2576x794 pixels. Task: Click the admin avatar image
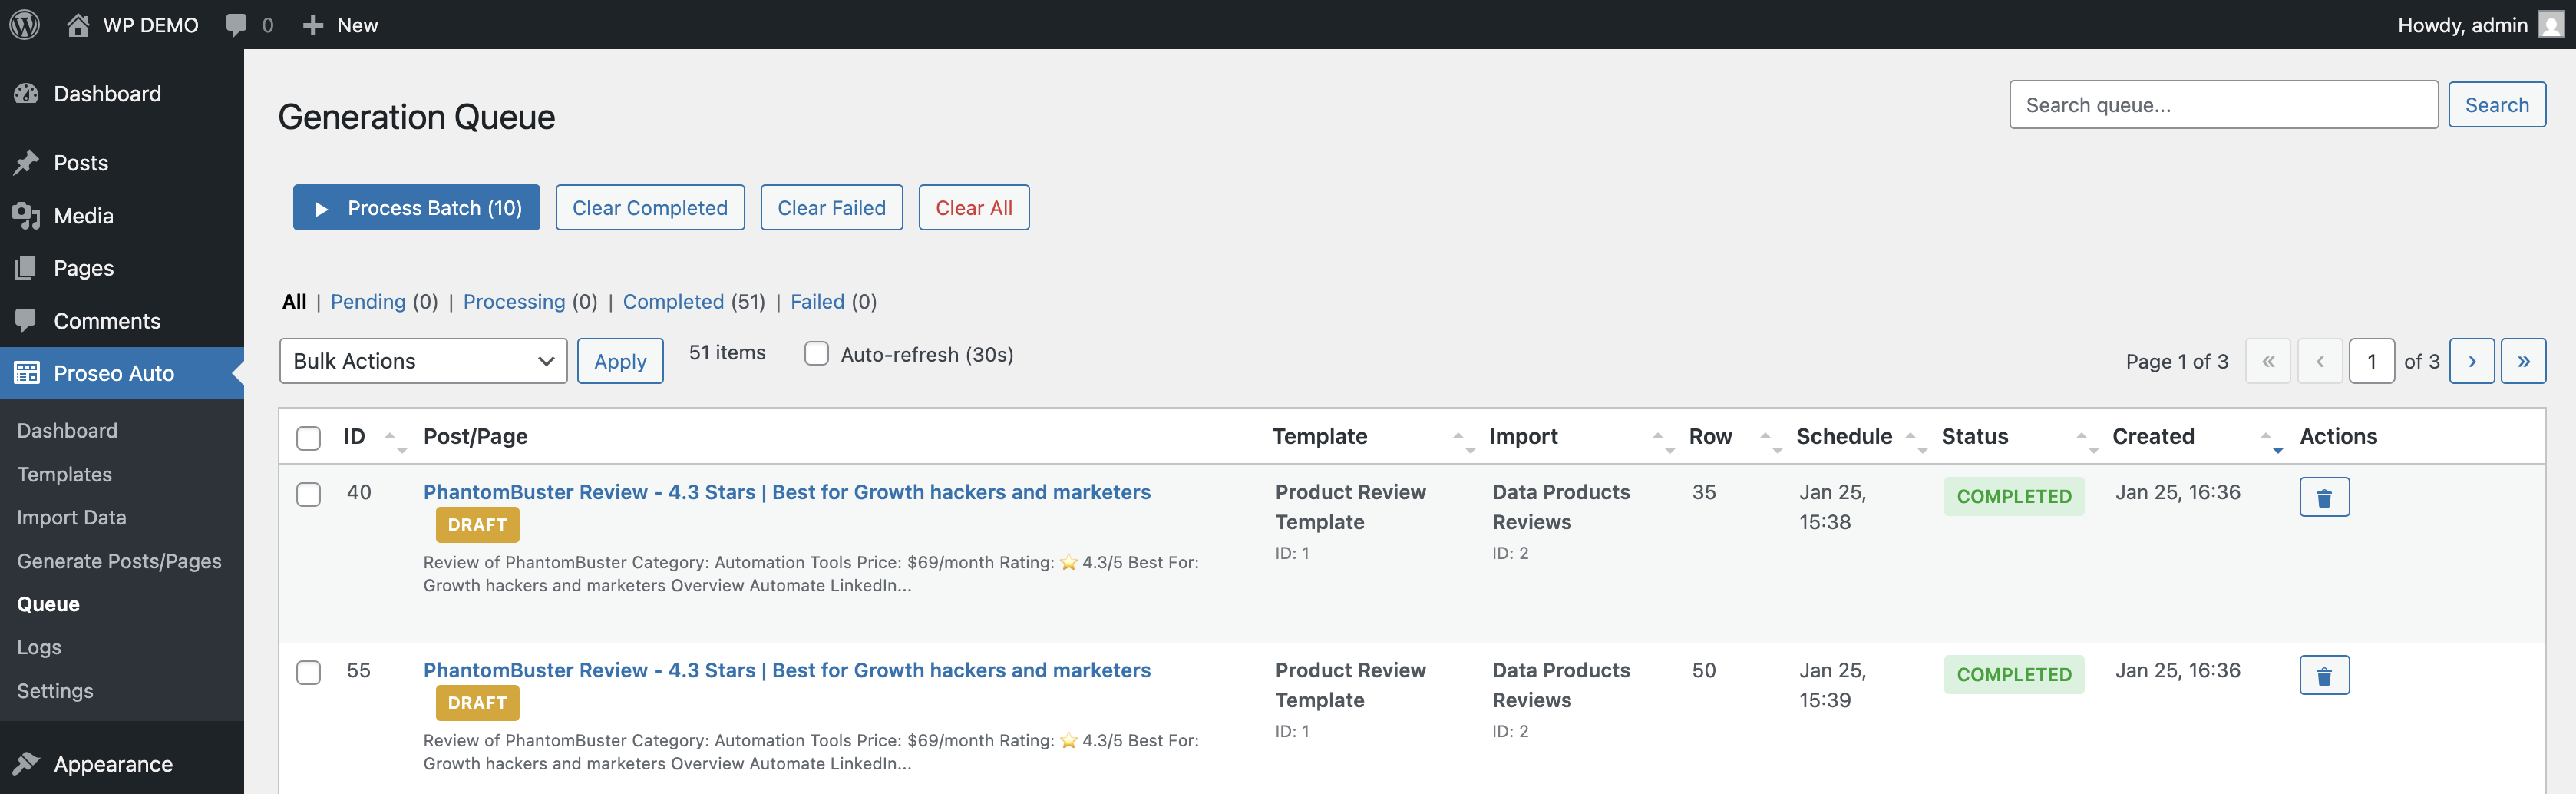pyautogui.click(x=2549, y=25)
